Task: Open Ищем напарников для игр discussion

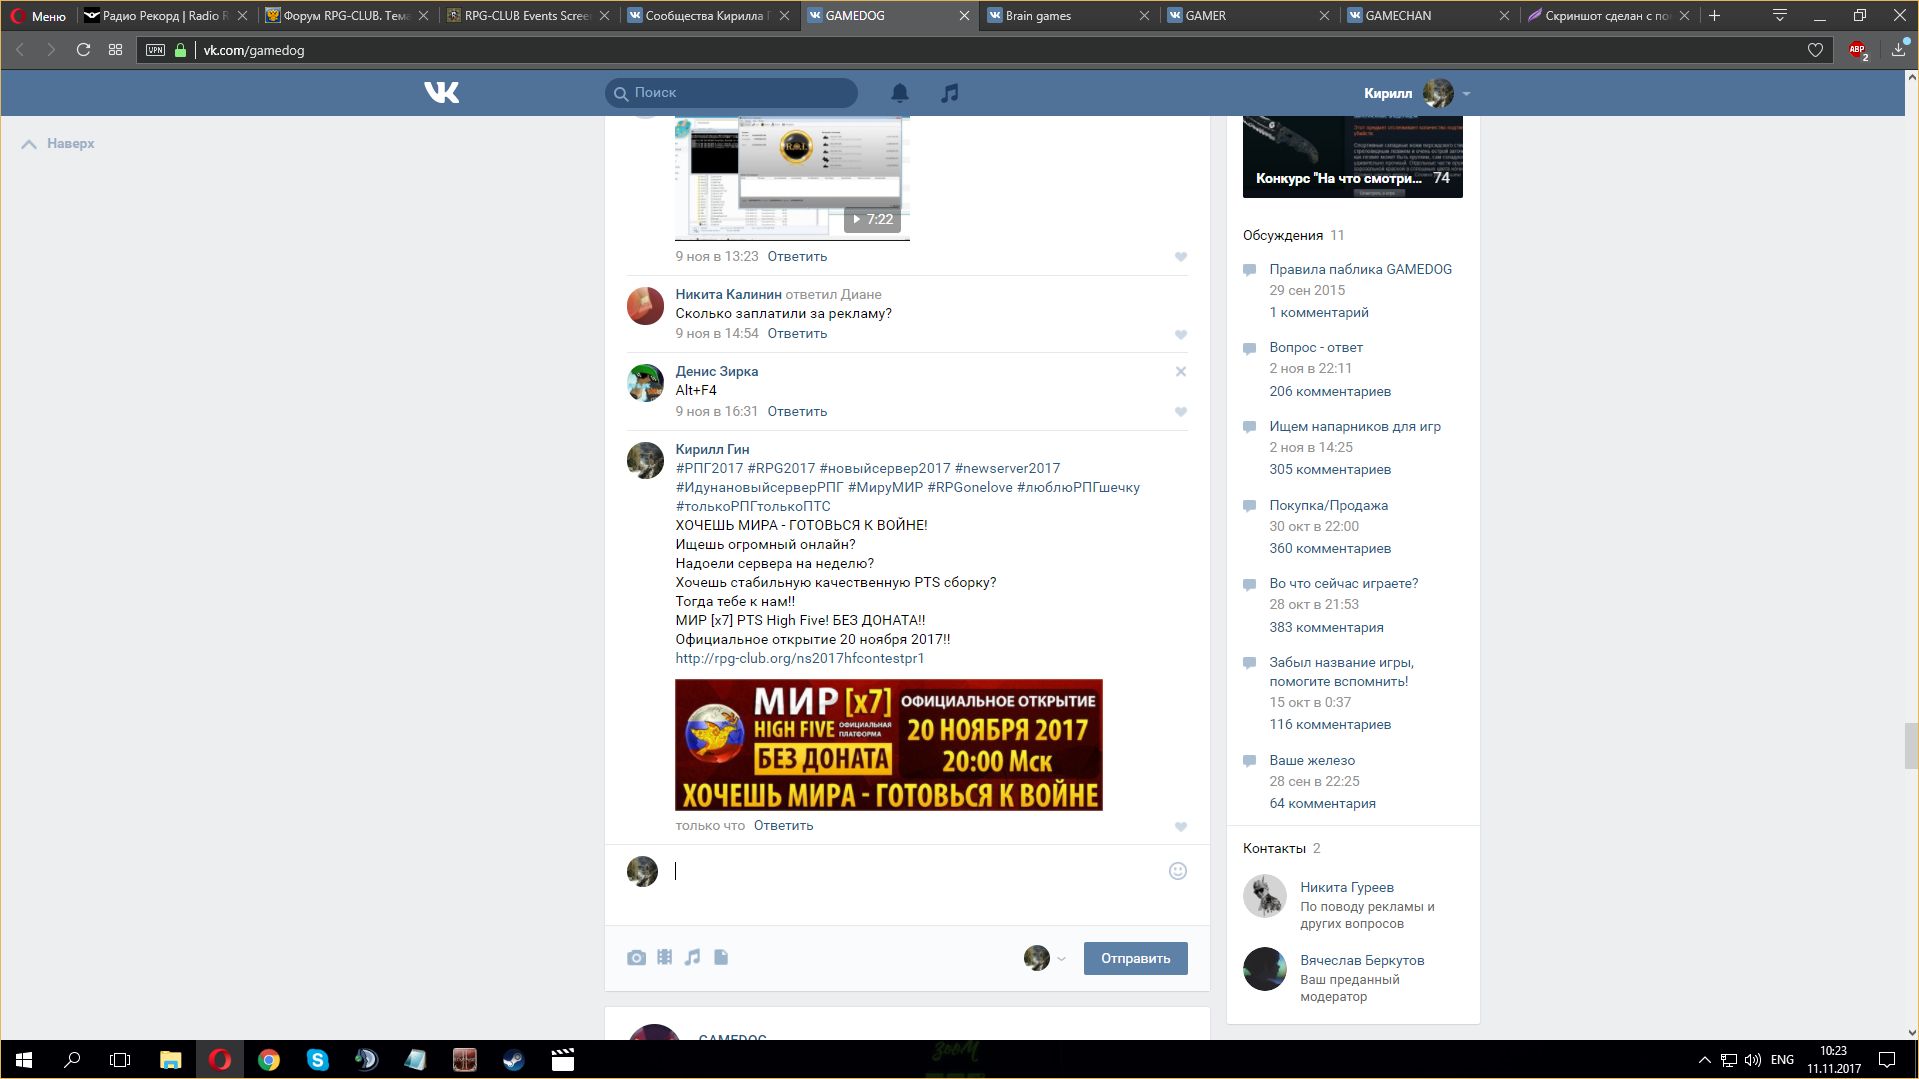Action: pos(1355,427)
